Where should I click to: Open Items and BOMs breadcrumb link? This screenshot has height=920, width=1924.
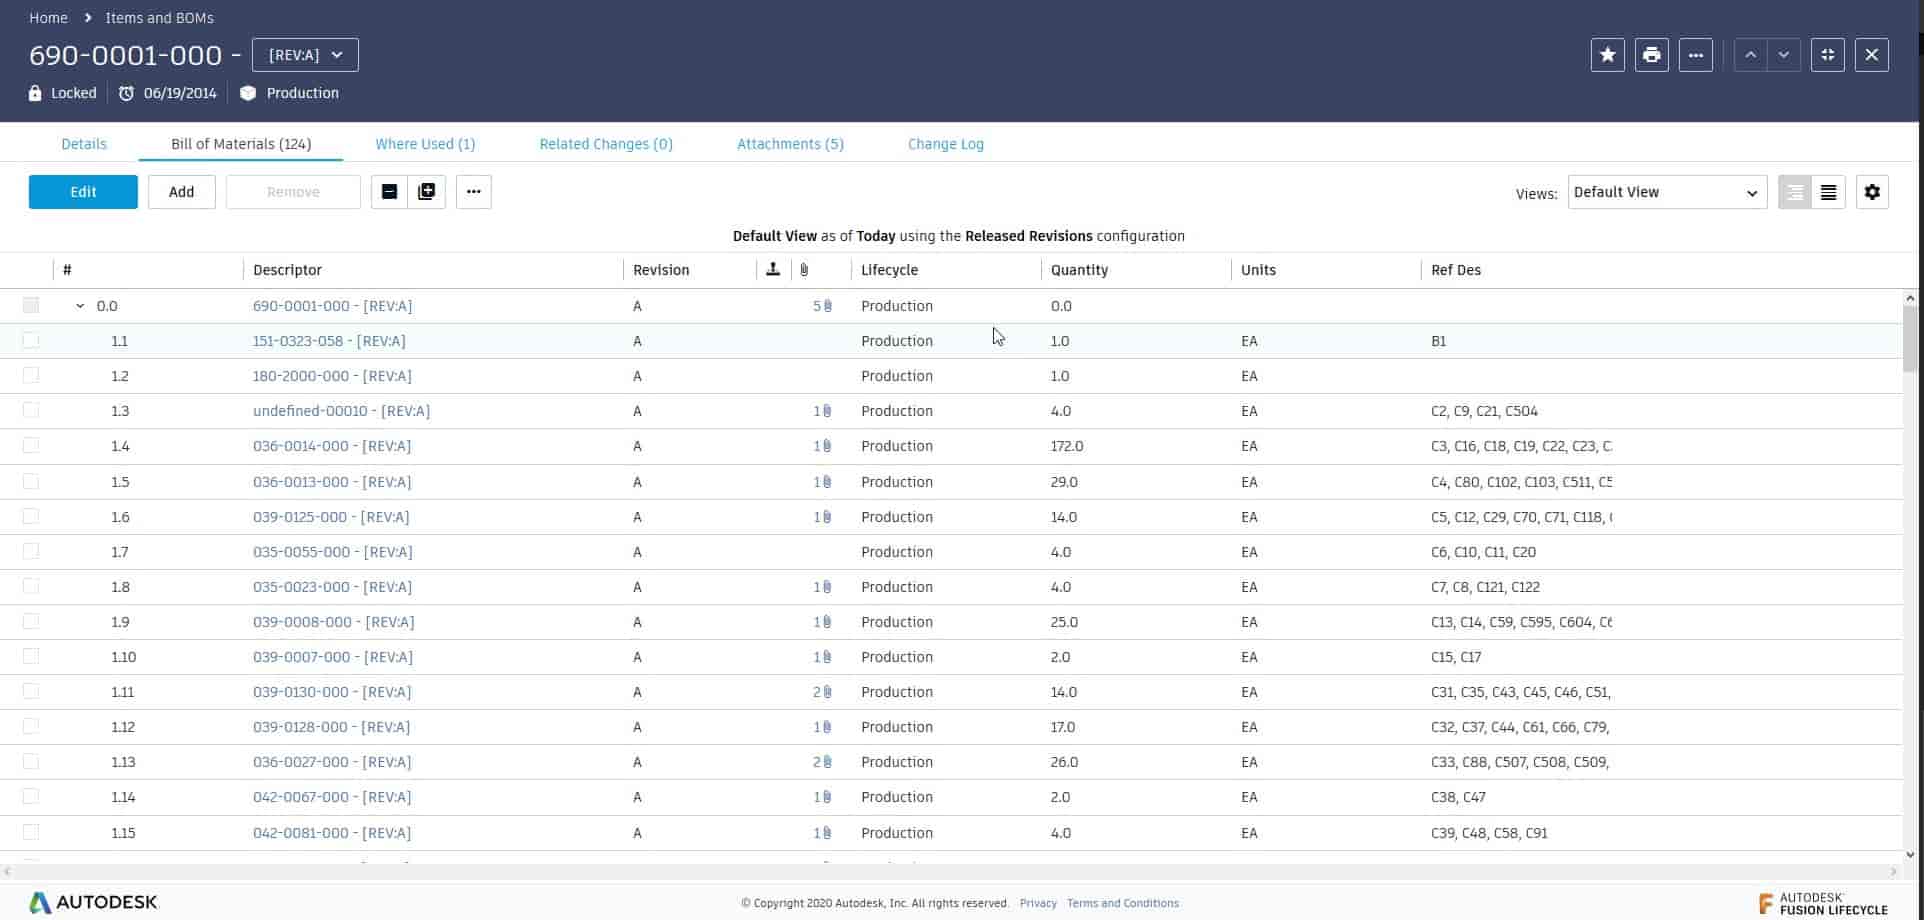click(159, 18)
